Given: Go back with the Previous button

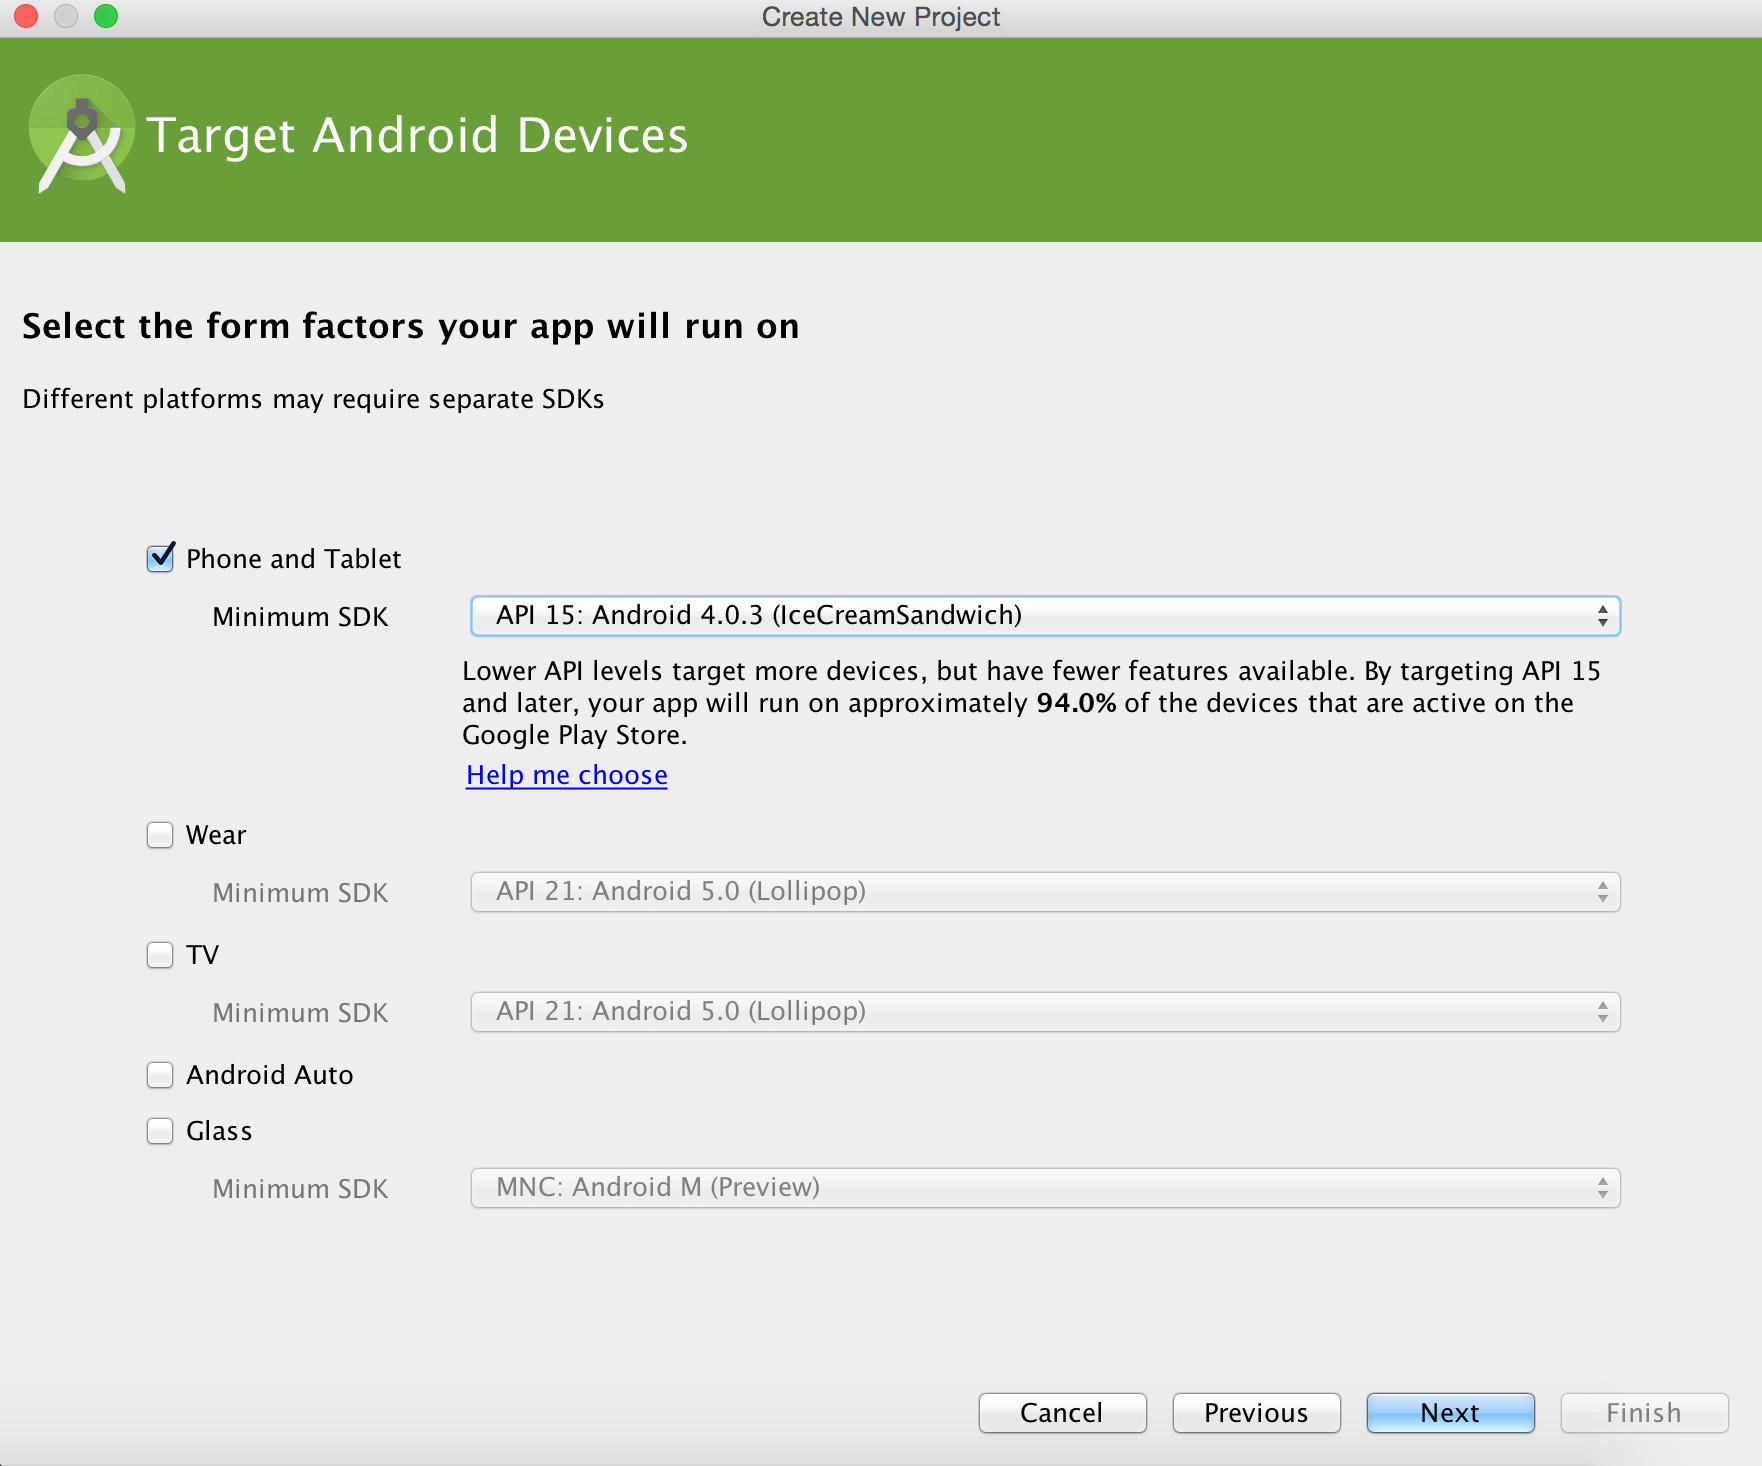Looking at the screenshot, I should point(1256,1413).
